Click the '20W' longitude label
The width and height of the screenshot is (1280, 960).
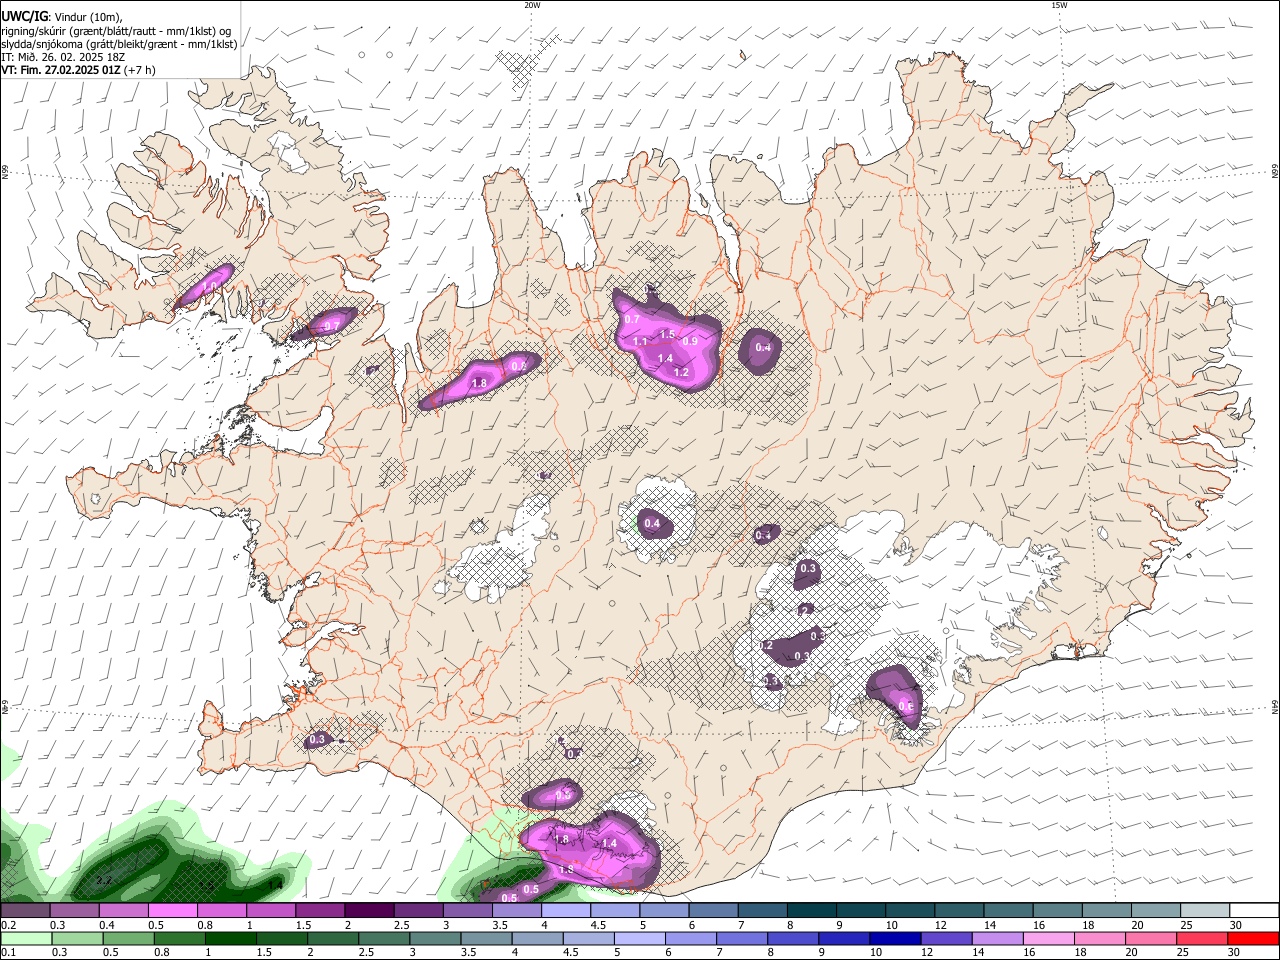tap(532, 5)
